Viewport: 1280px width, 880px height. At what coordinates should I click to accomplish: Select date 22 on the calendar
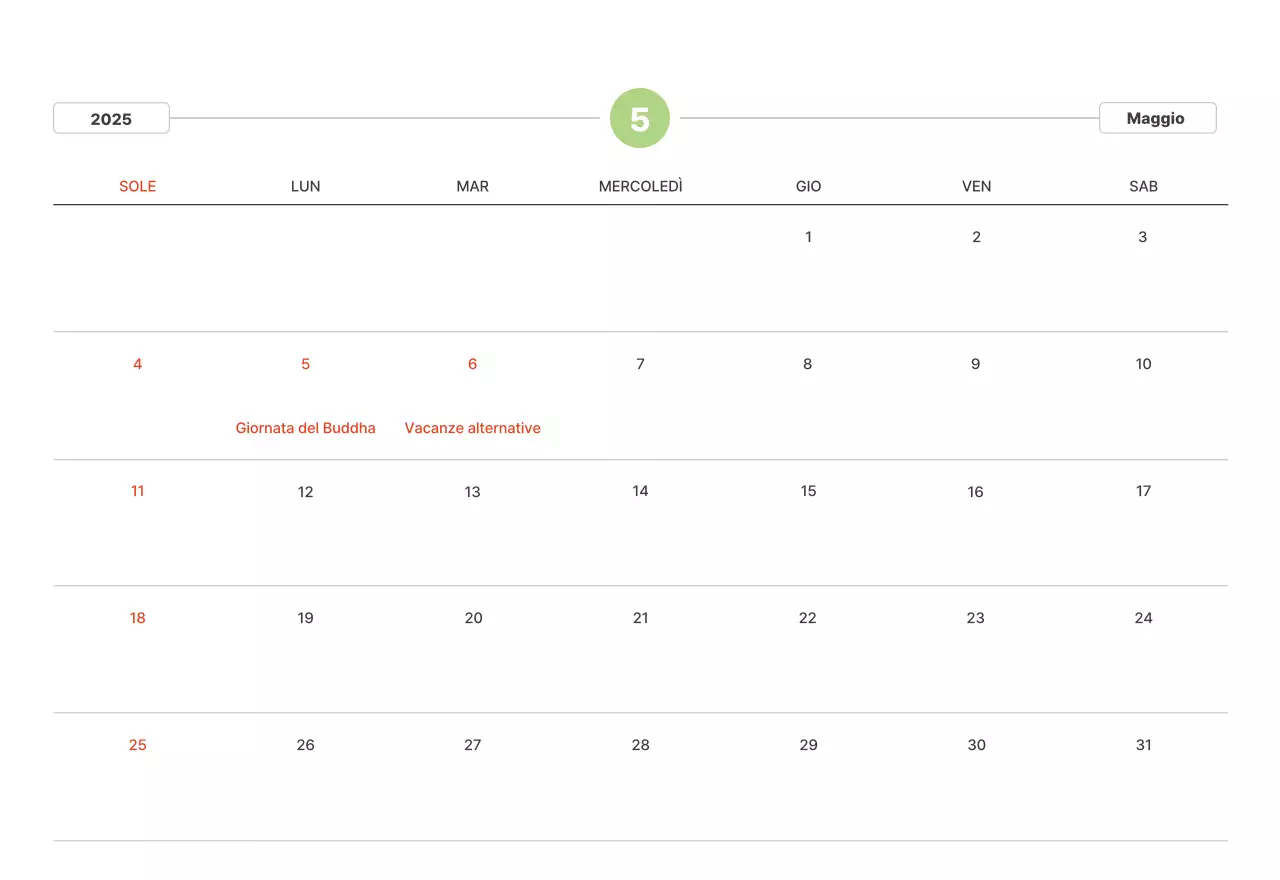pyautogui.click(x=808, y=618)
